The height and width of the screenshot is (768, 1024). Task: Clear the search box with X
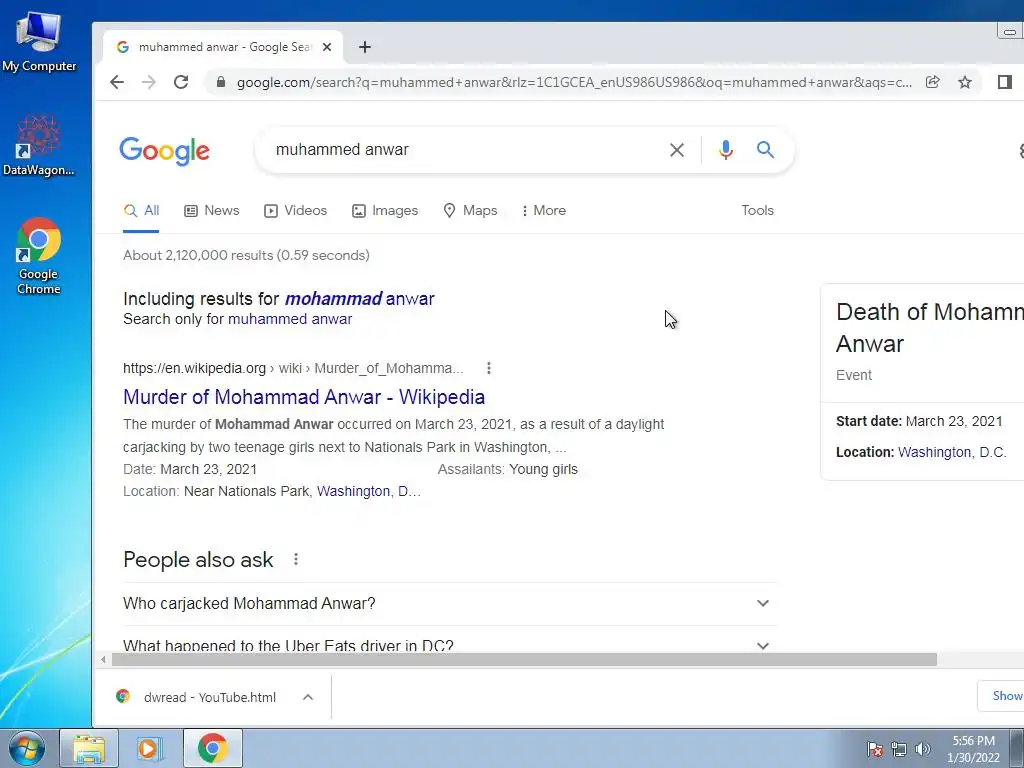click(x=677, y=150)
